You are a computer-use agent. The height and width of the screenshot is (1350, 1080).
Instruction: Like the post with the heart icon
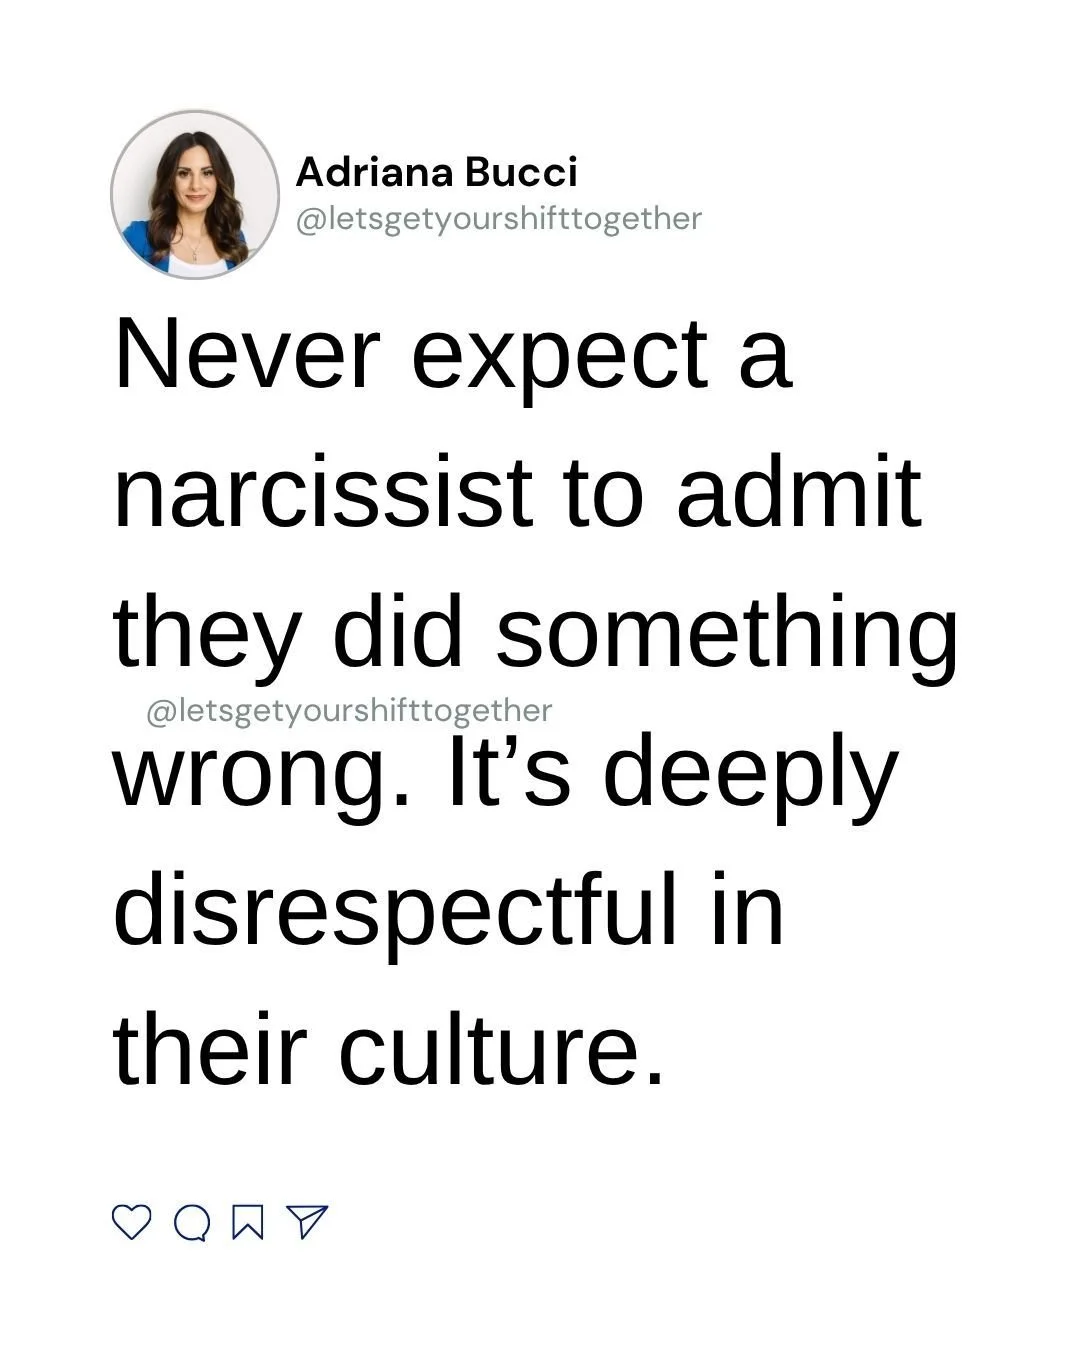click(x=131, y=1222)
